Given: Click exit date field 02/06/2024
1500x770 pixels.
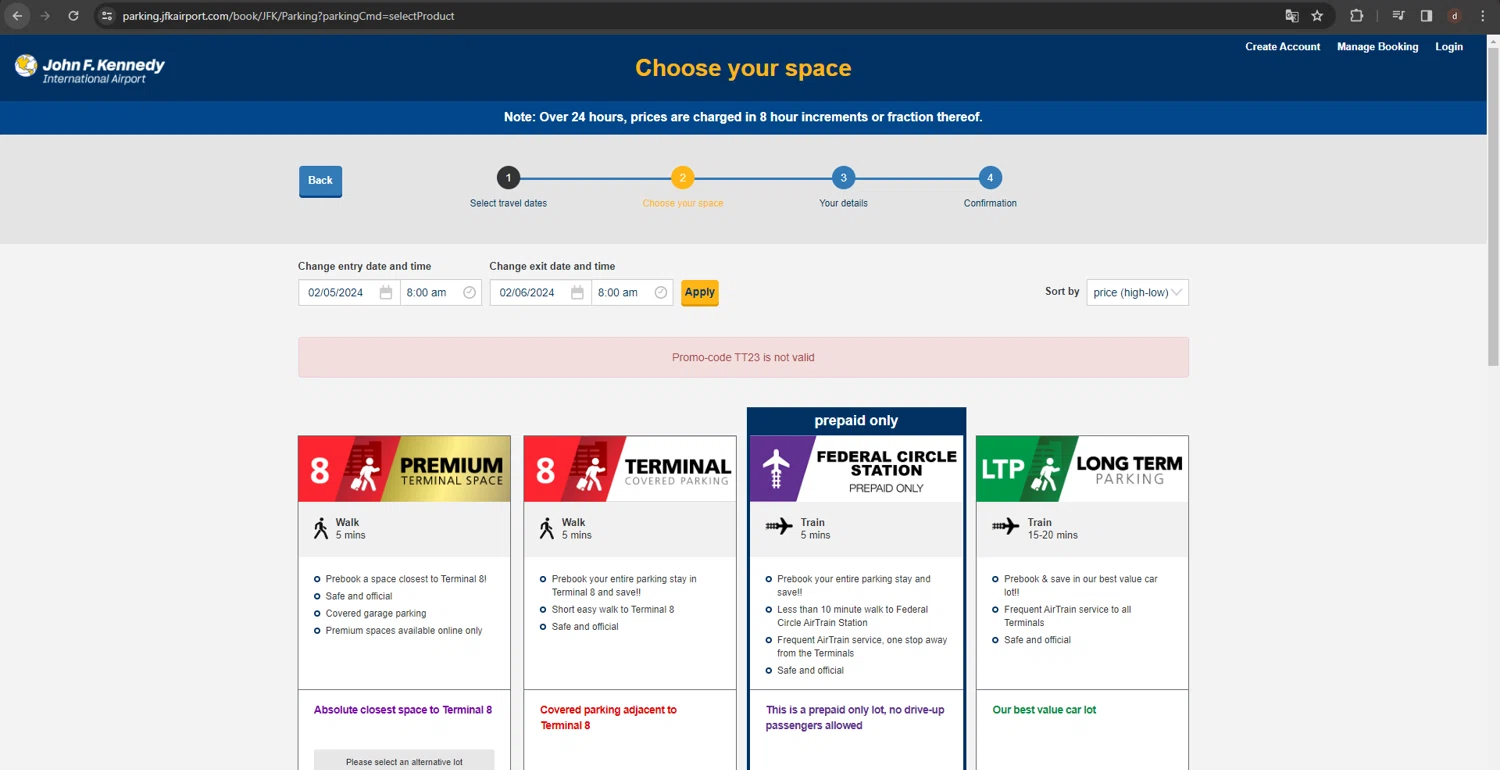Looking at the screenshot, I should pyautogui.click(x=540, y=293).
